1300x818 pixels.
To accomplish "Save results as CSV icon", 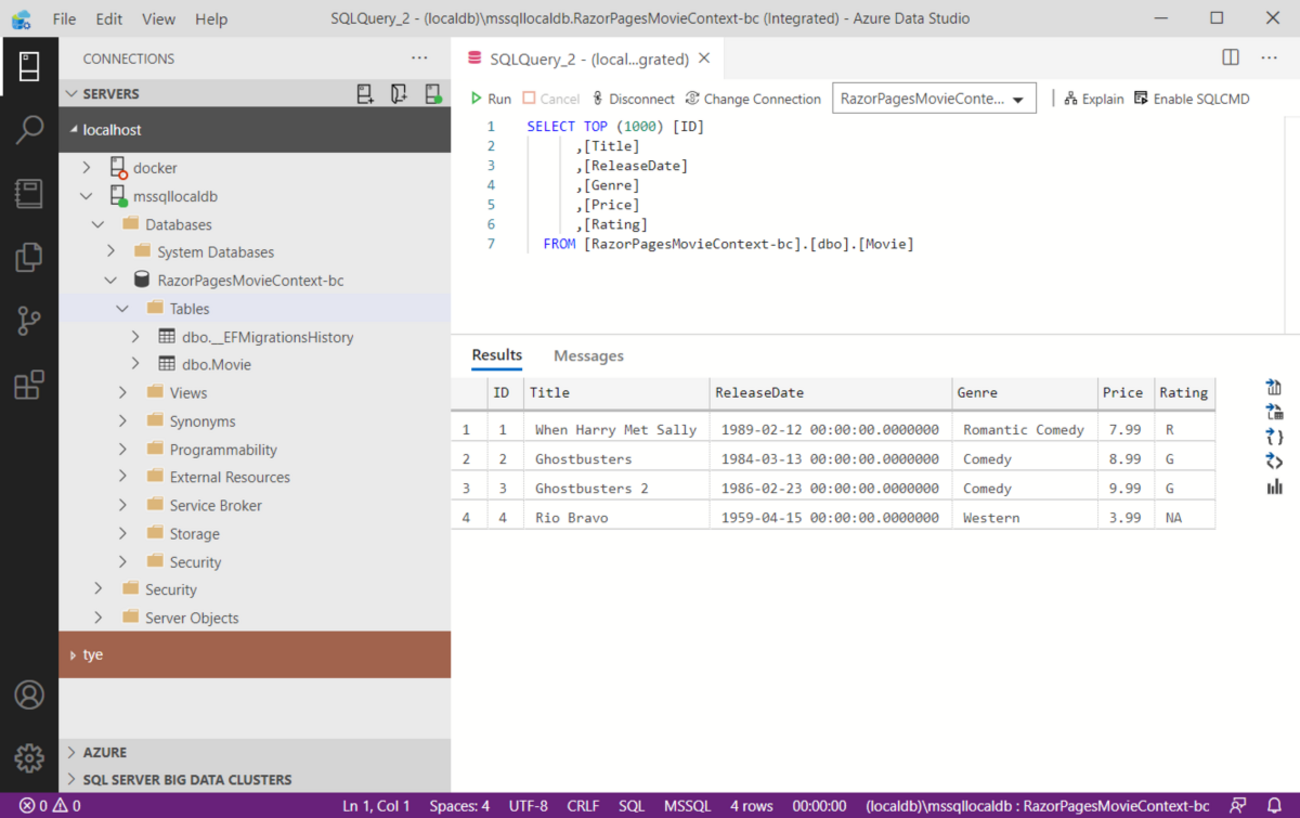I will click(x=1274, y=388).
